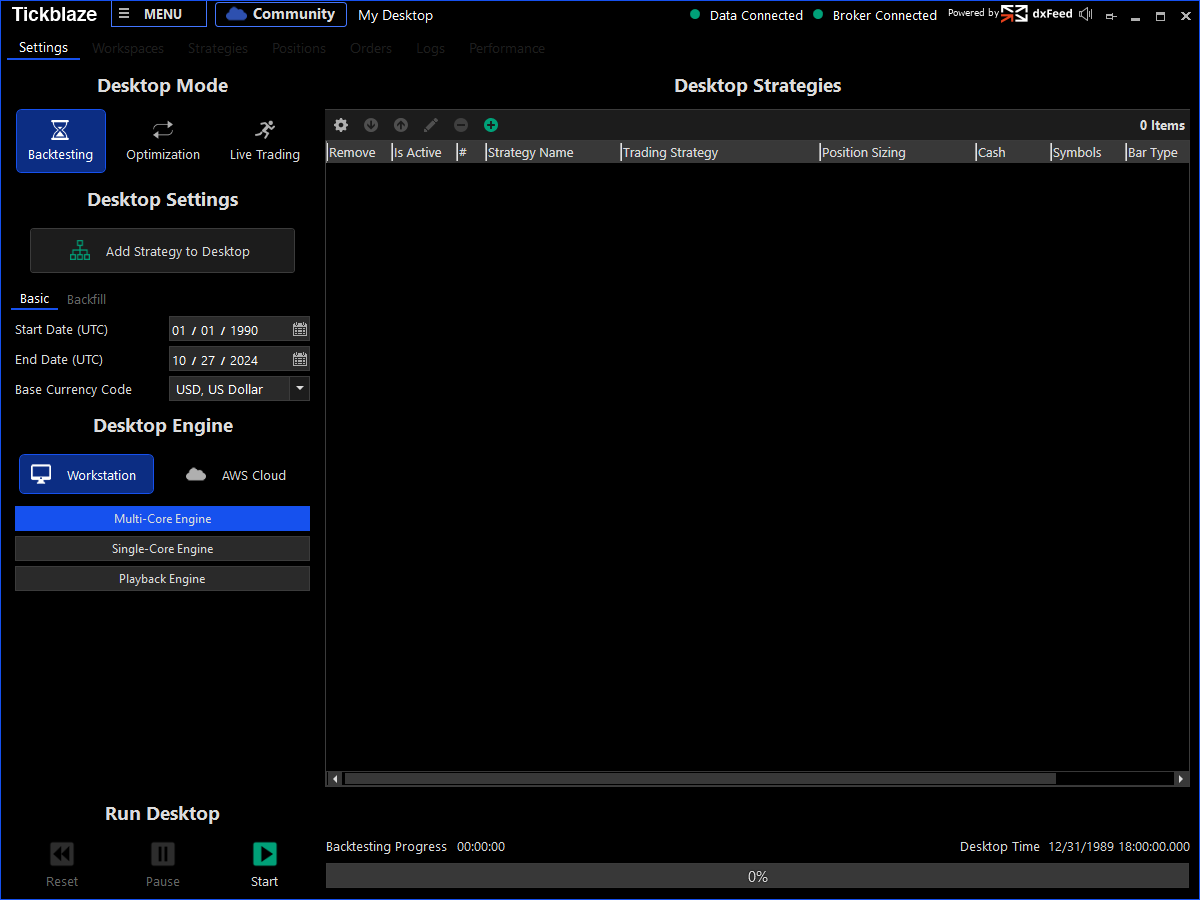1200x900 pixels.
Task: Click the Data Connected status indicator
Action: [x=747, y=15]
